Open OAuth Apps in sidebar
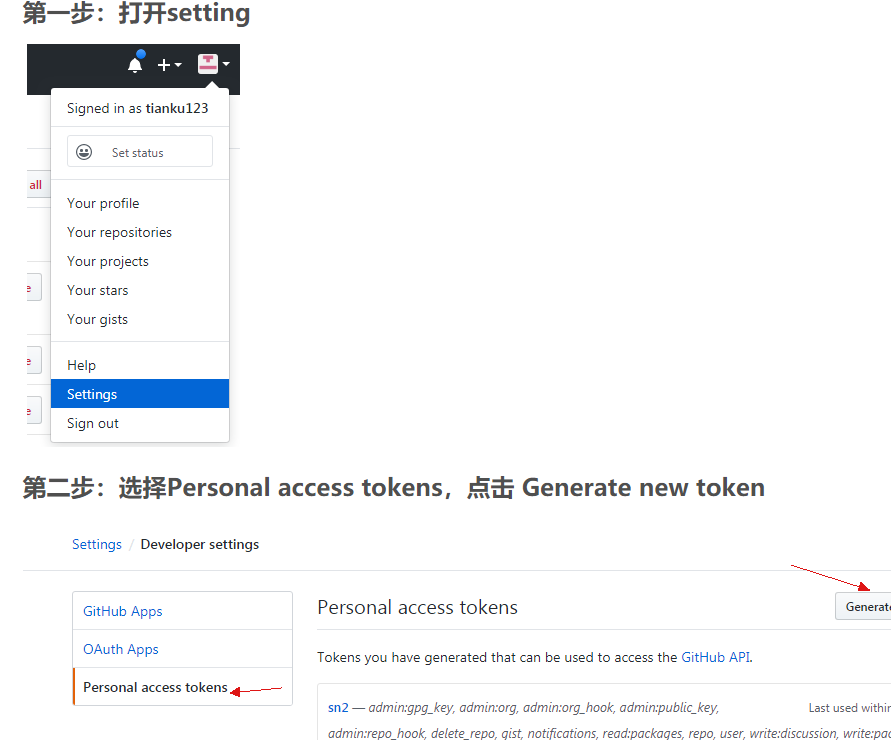Screen dimensions: 891x740 [x=120, y=649]
